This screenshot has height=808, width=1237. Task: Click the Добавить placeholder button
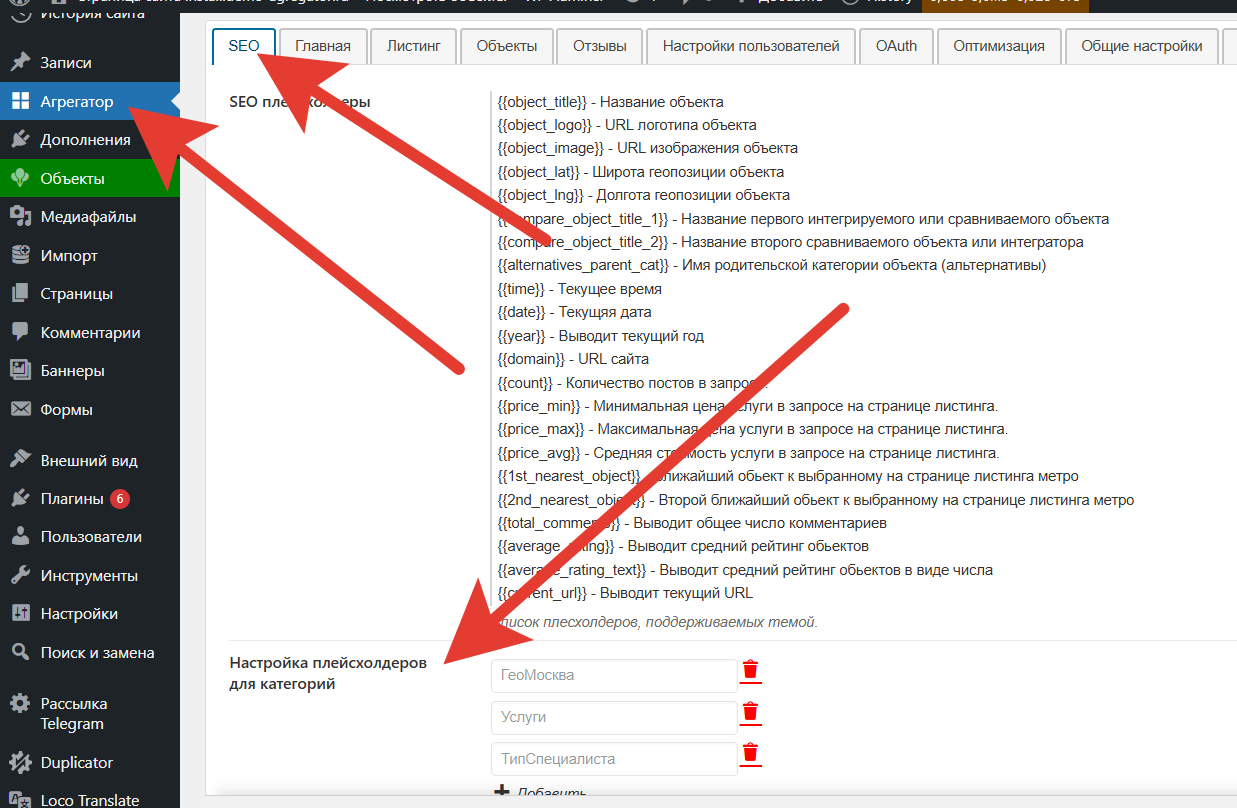click(541, 793)
